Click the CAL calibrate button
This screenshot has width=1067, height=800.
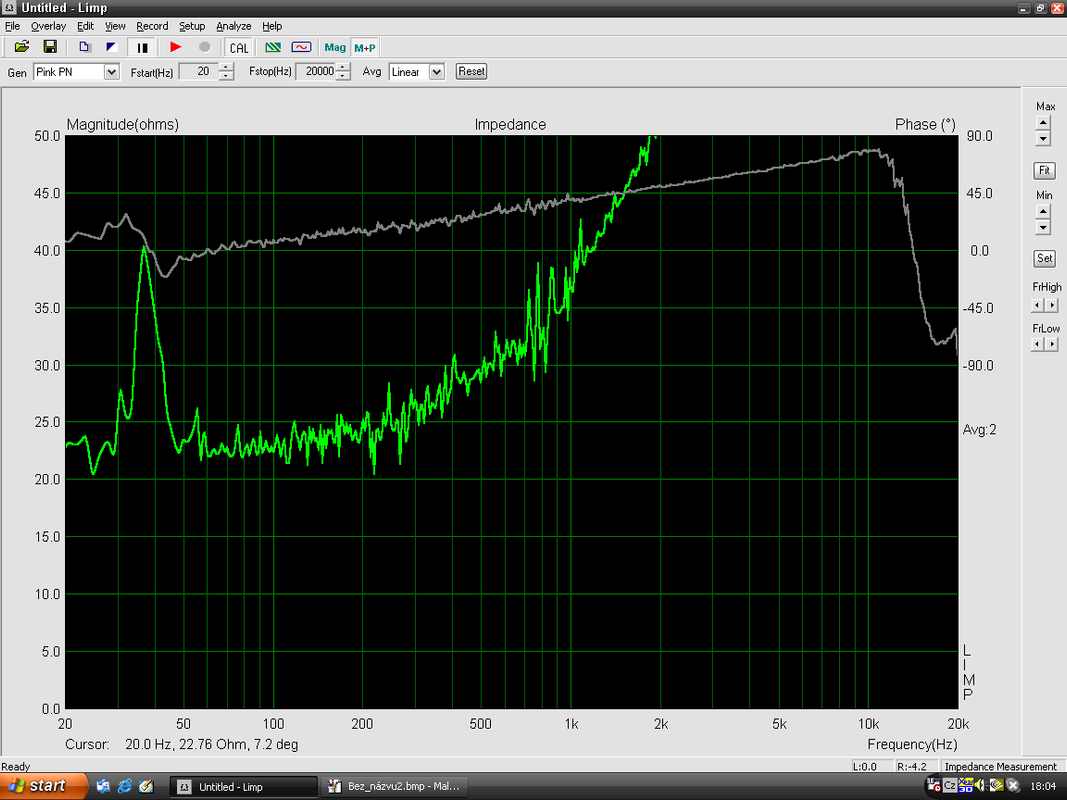[239, 48]
